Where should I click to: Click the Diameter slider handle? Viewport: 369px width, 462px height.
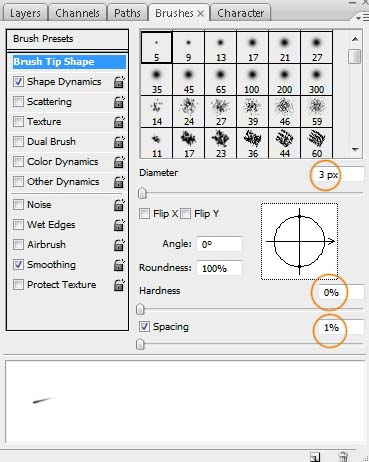[x=142, y=193]
